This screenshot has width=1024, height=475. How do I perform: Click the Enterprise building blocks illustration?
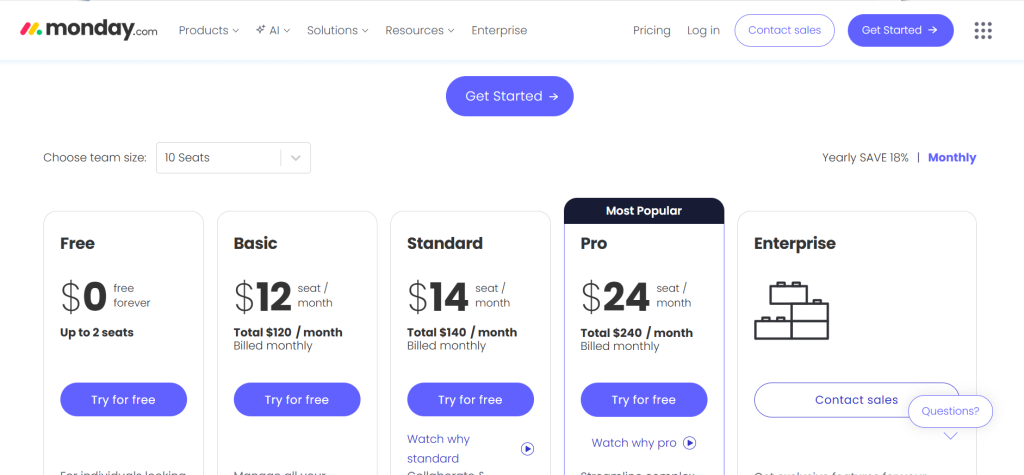[791, 310]
